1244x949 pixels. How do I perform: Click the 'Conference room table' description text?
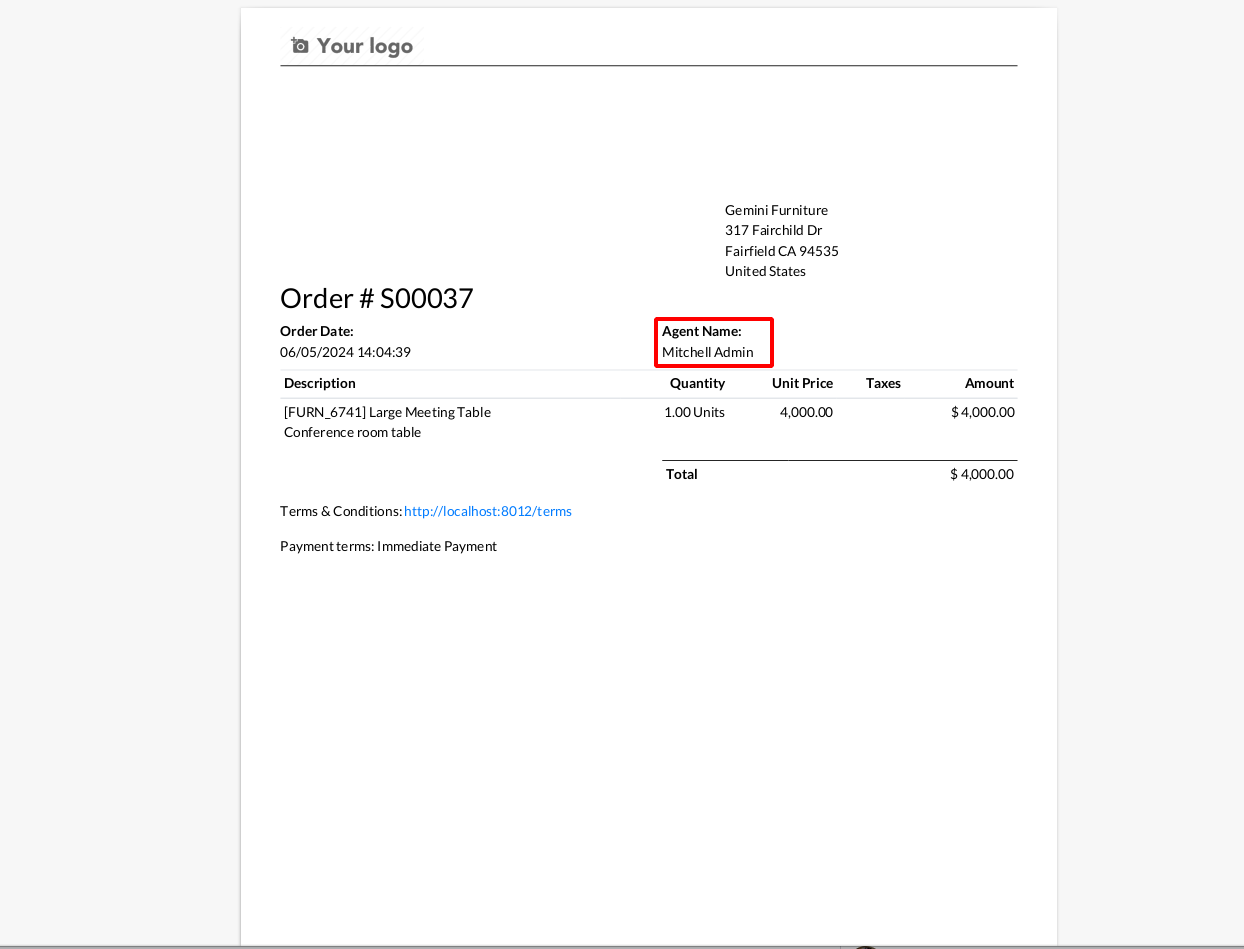coord(352,432)
